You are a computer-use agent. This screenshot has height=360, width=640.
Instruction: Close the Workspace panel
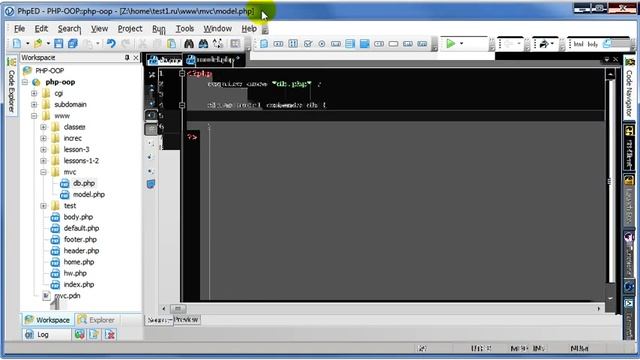[136, 58]
